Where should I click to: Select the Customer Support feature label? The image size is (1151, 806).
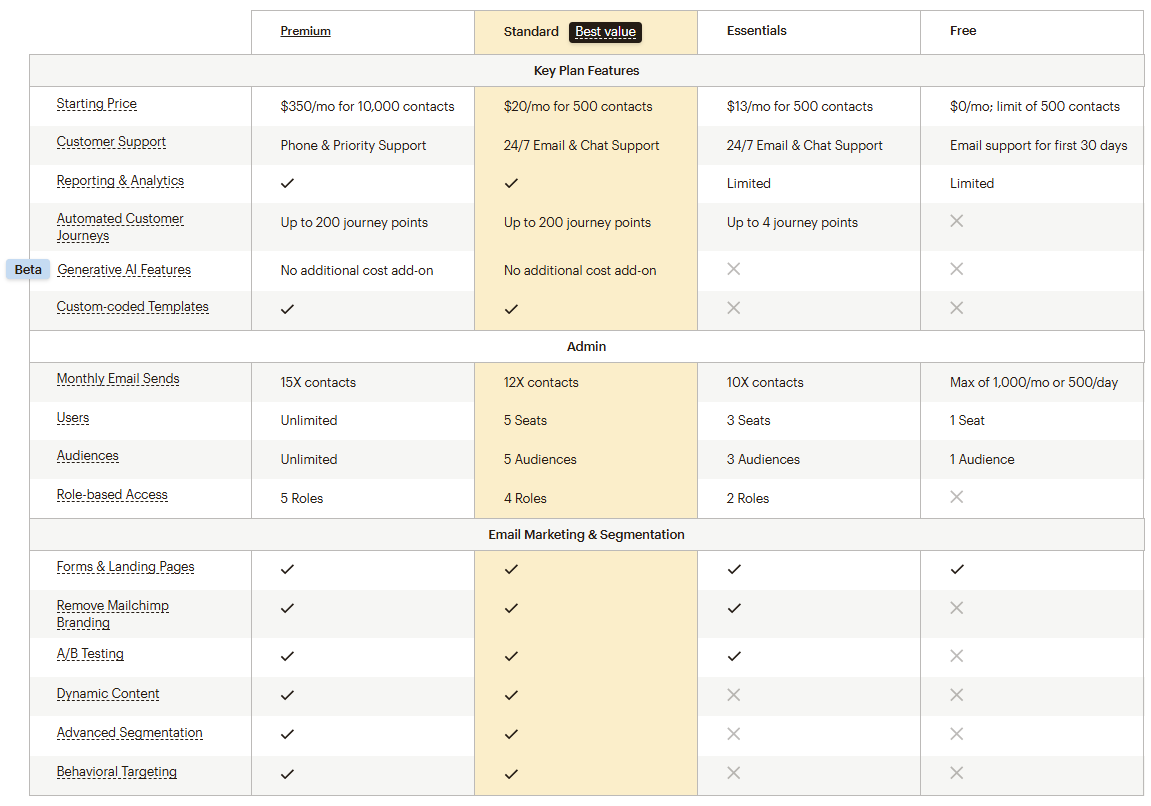pyautogui.click(x=111, y=142)
